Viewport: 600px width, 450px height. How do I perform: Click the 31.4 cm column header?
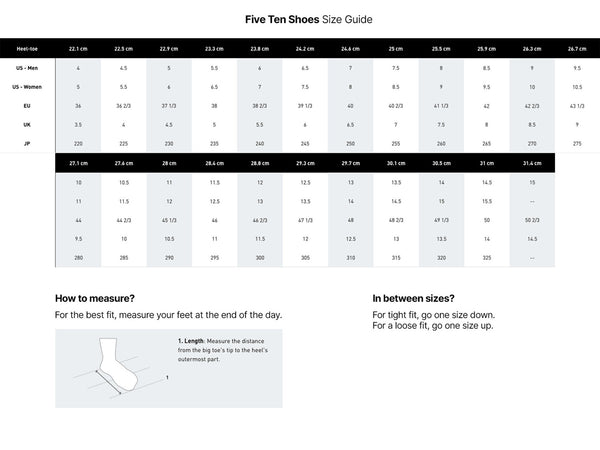(531, 163)
